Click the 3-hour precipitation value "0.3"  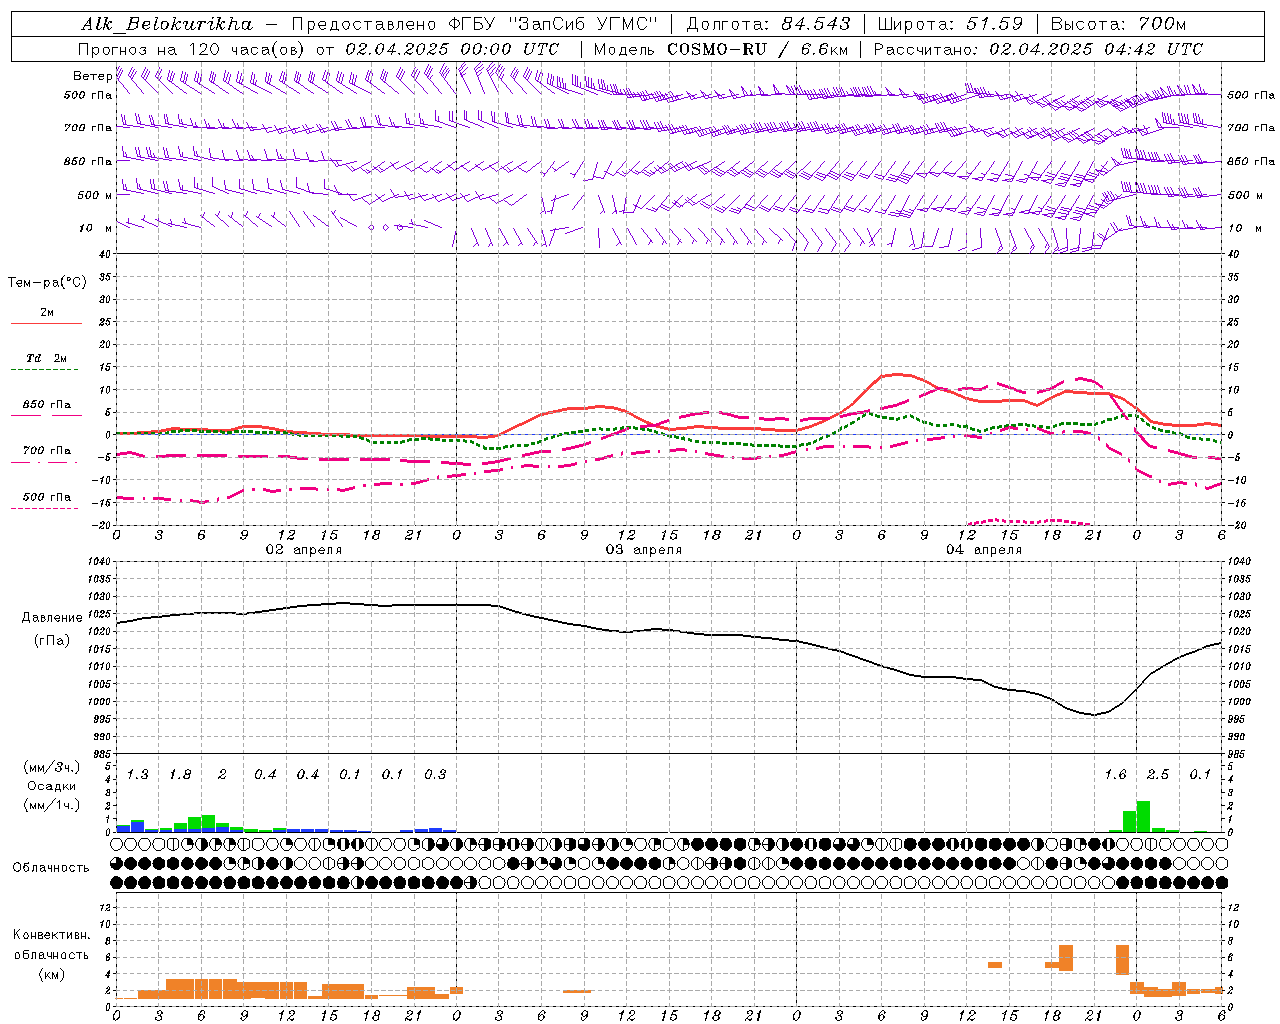point(435,775)
